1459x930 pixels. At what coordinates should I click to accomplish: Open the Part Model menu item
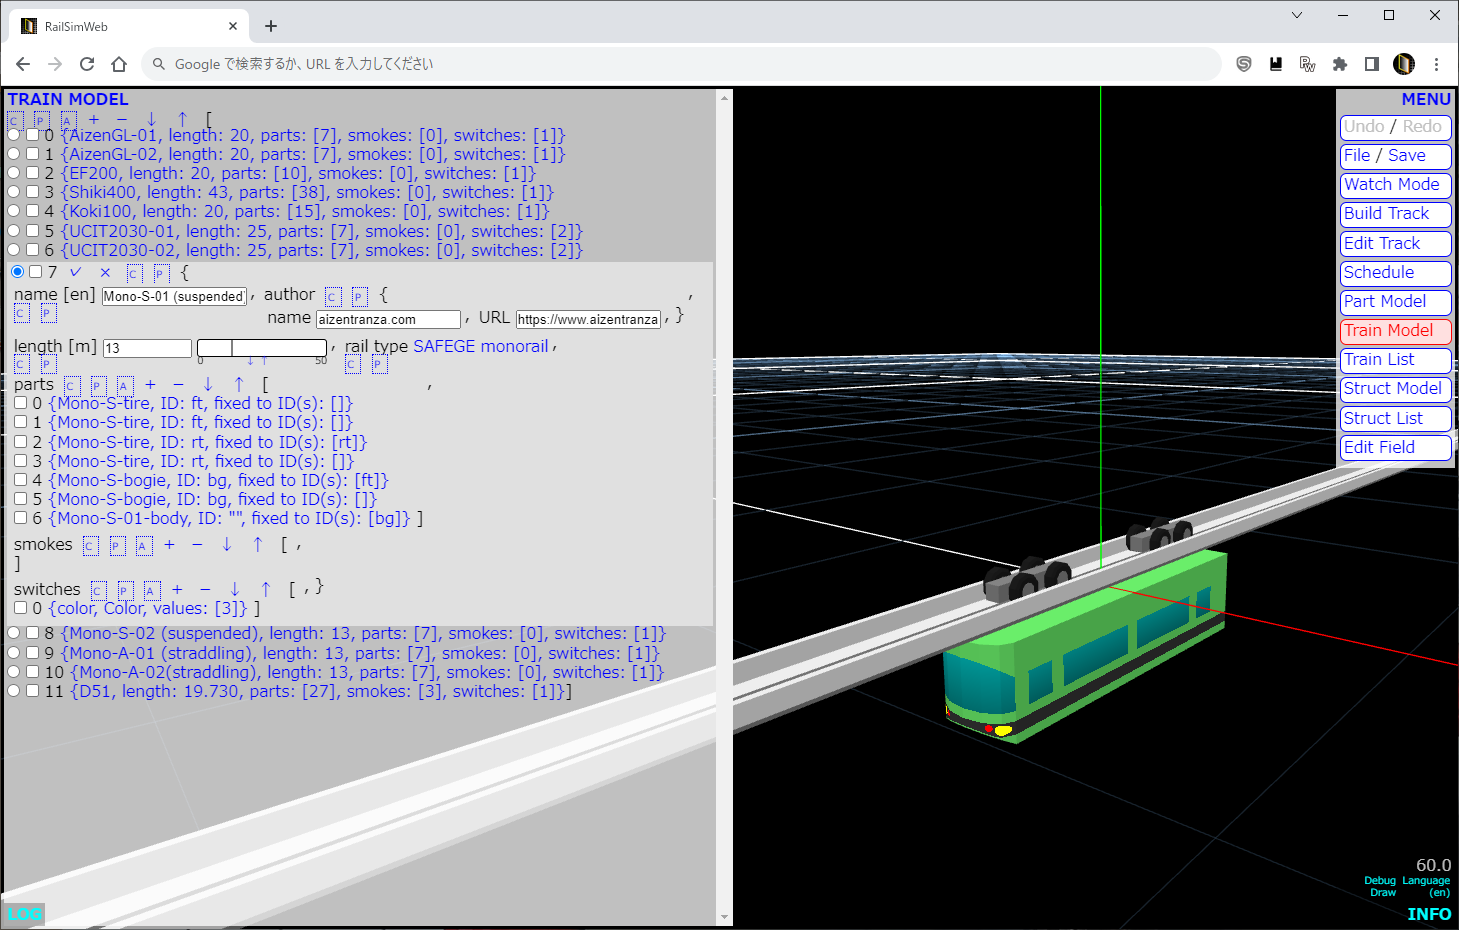pyautogui.click(x=1394, y=302)
